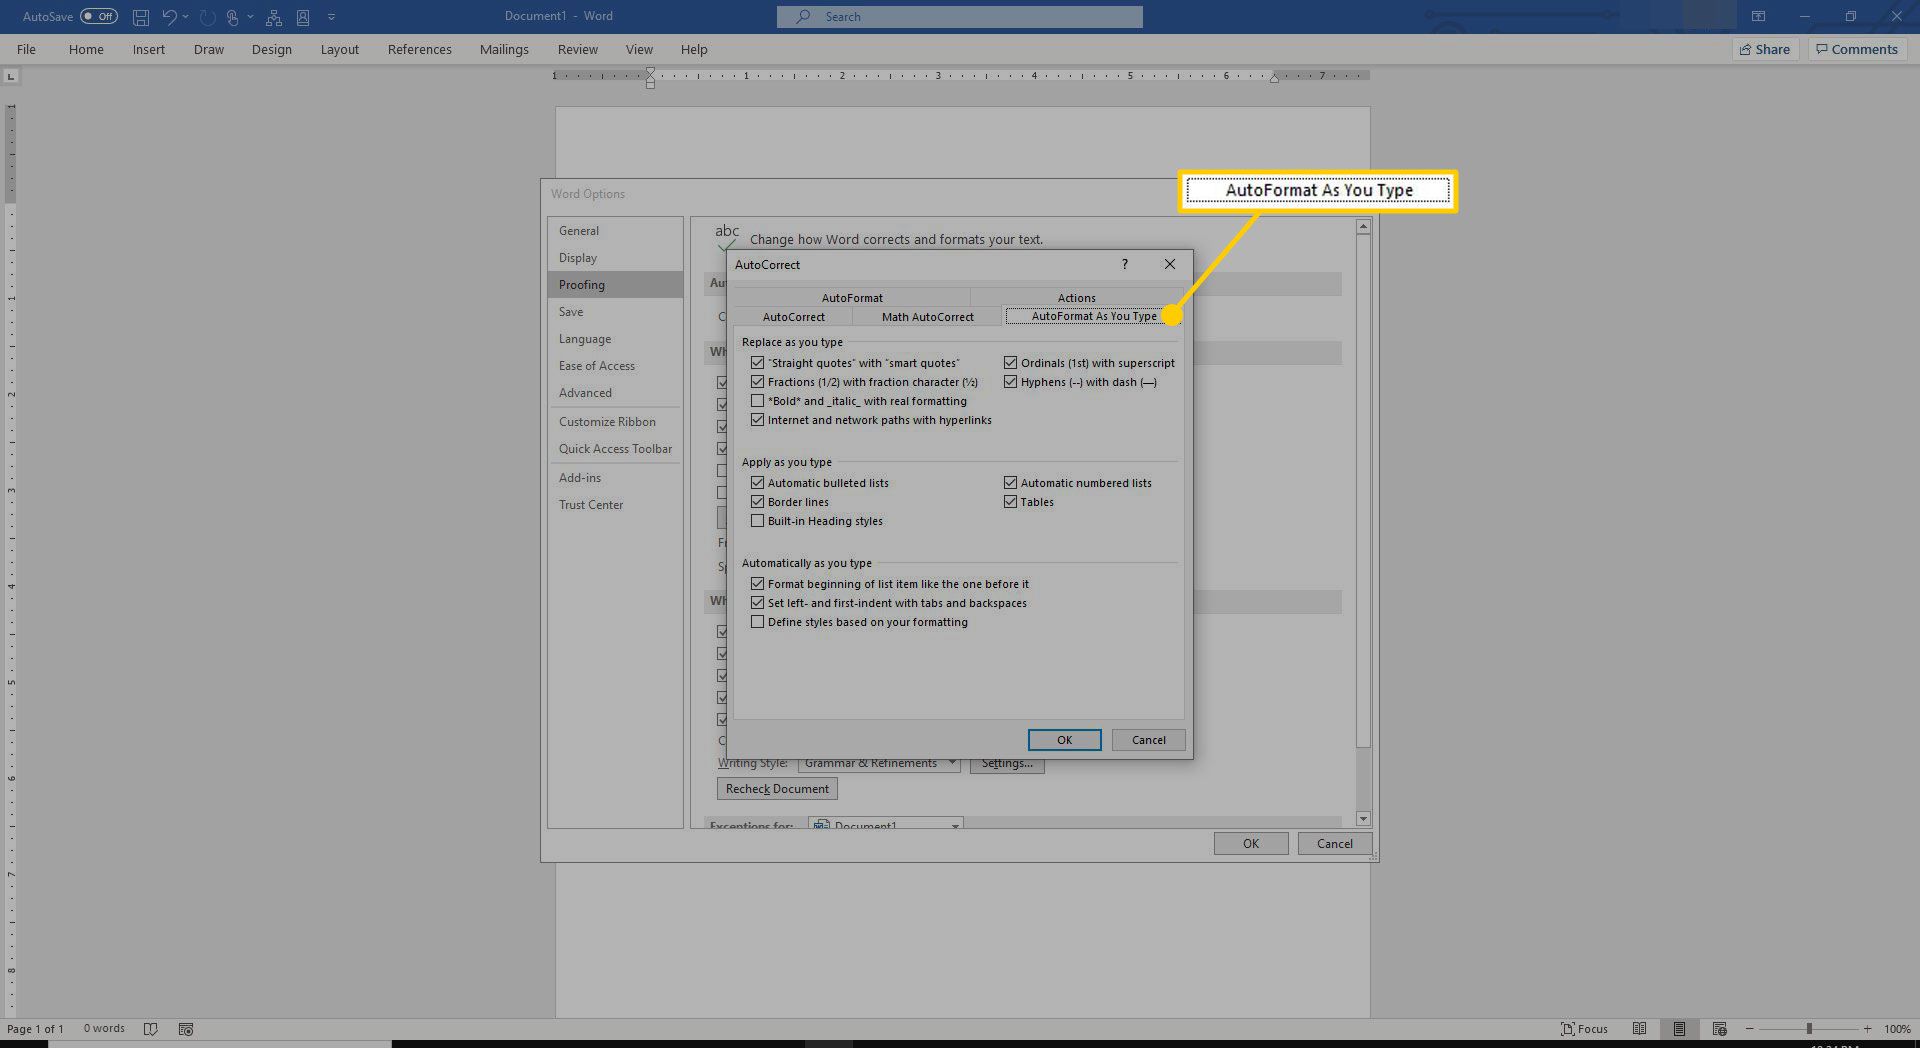This screenshot has height=1048, width=1920.
Task: Click the zoom slider handle in status bar
Action: [1808, 1029]
